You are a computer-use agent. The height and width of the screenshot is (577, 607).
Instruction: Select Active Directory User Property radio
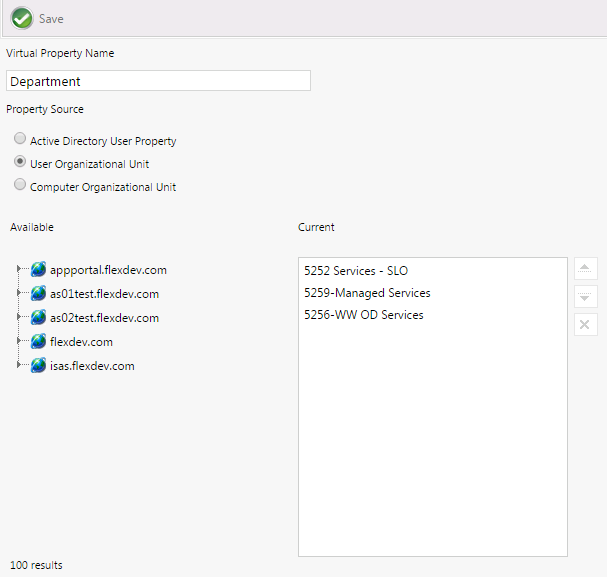(x=20, y=139)
